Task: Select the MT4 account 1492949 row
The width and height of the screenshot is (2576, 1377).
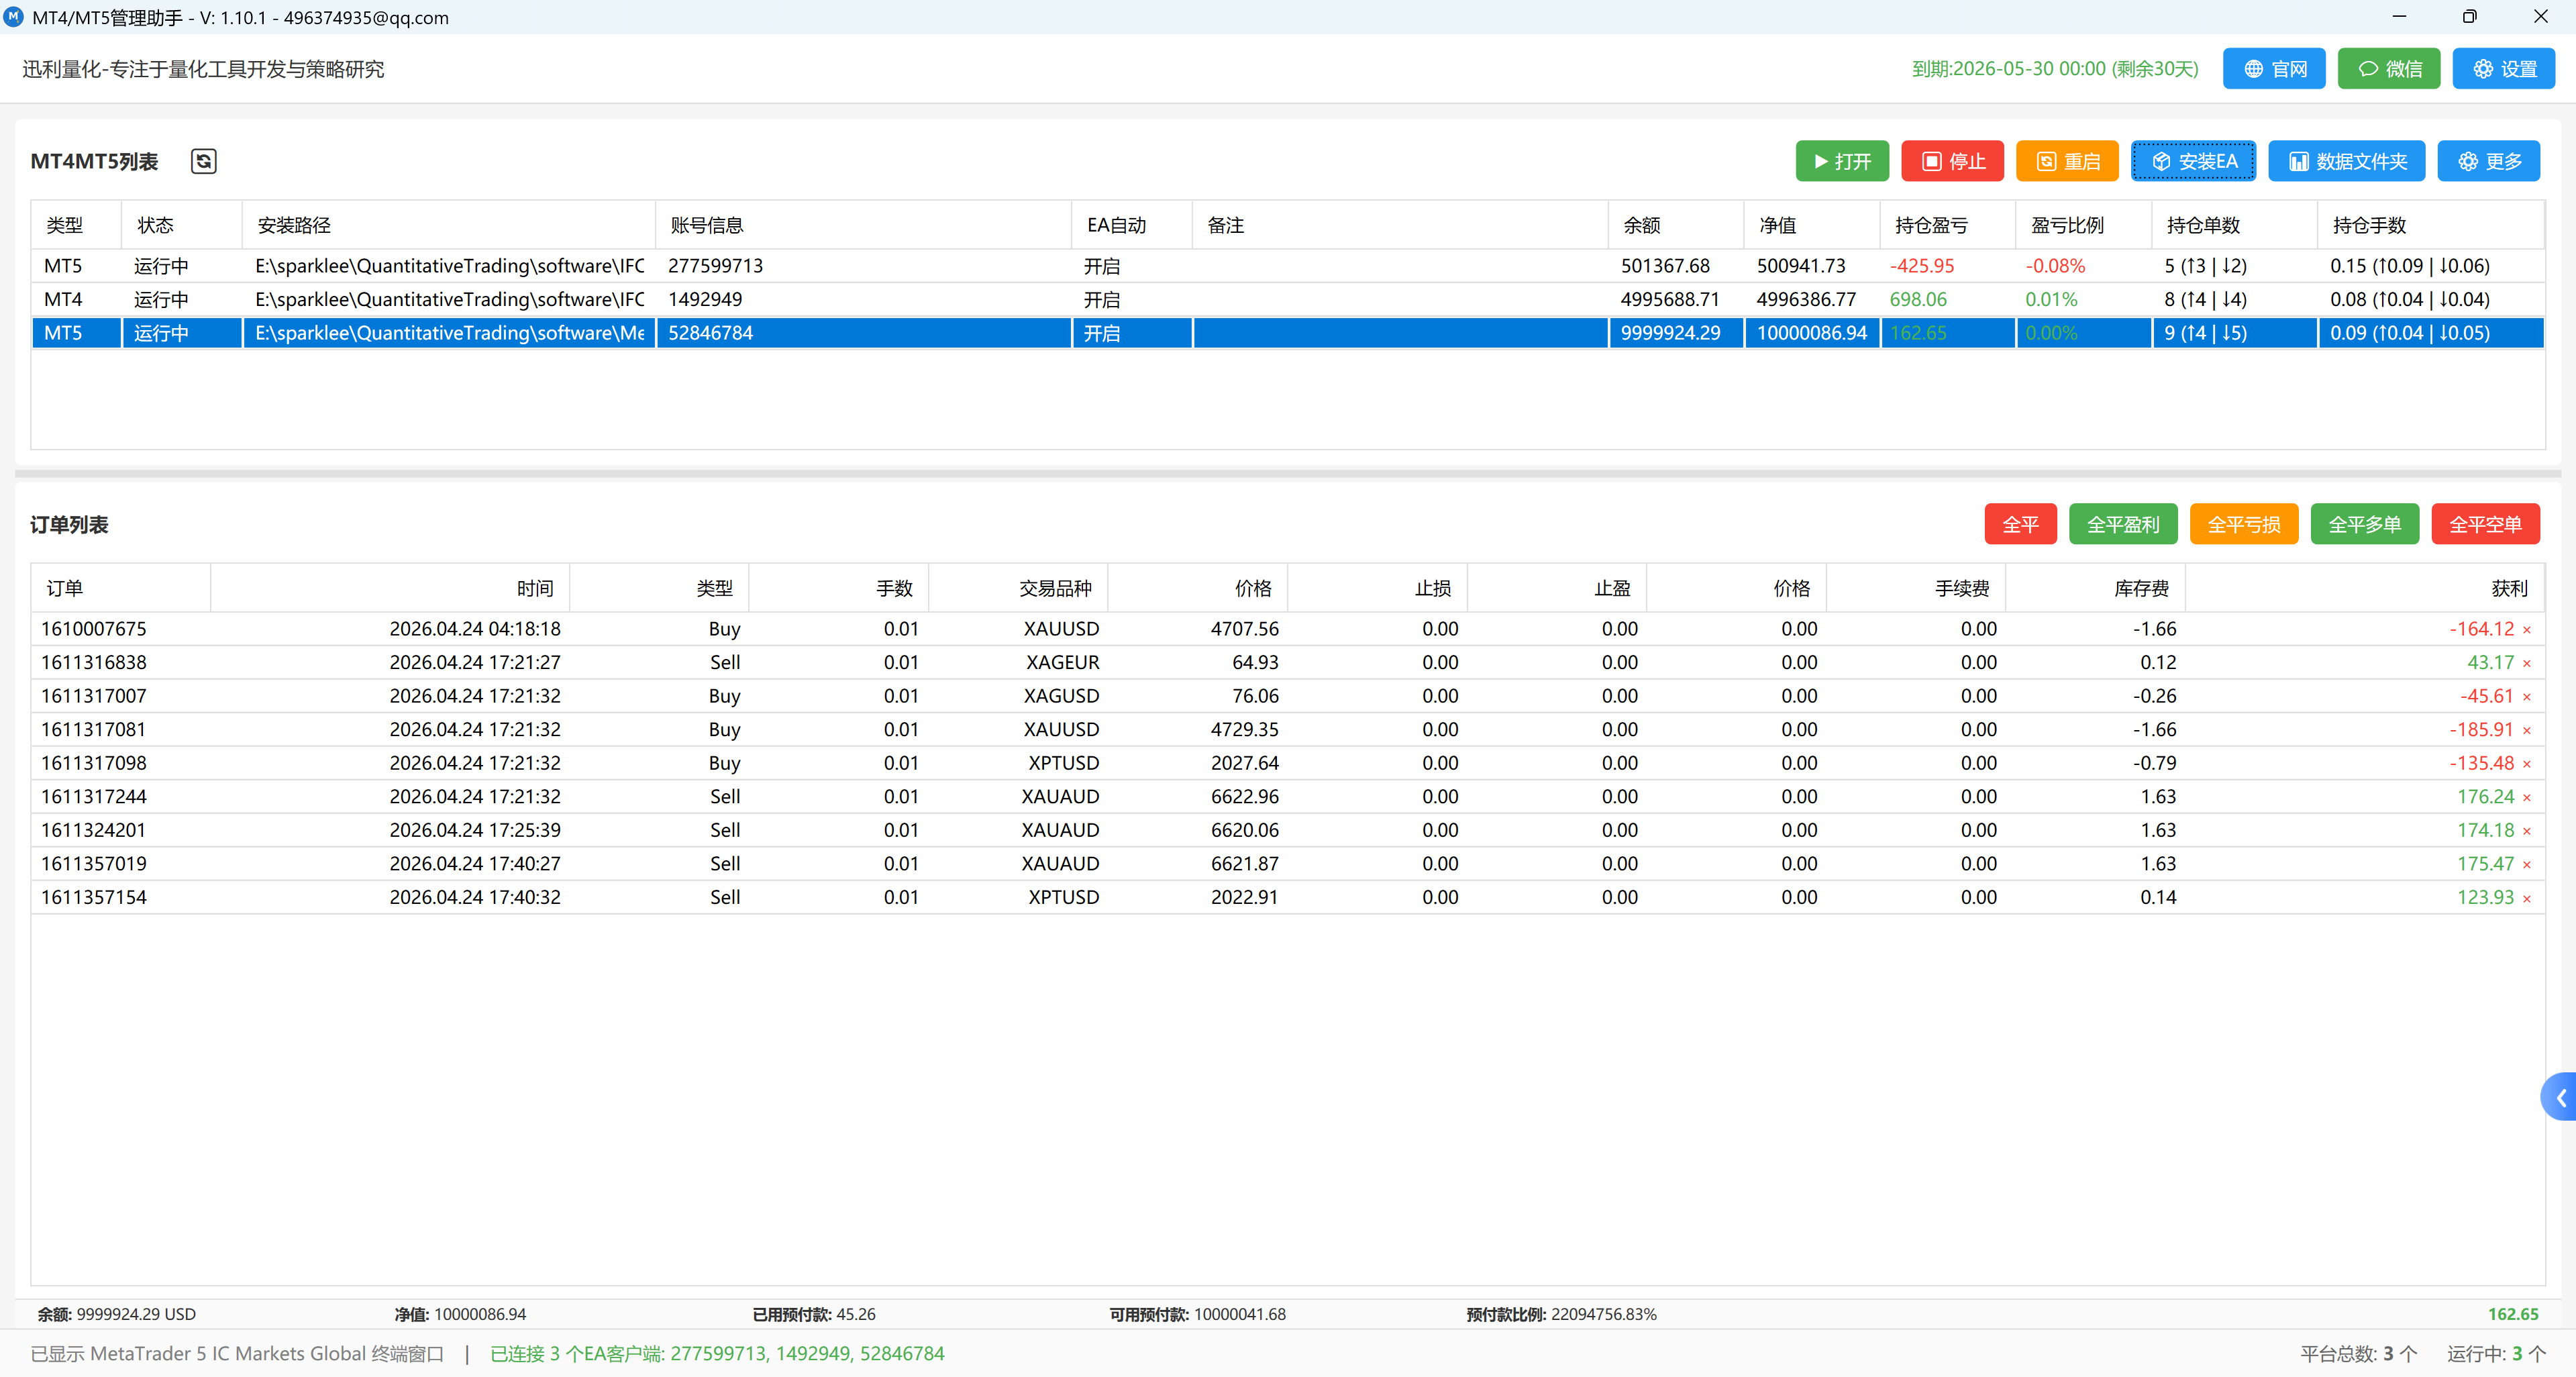Action: 1287,299
